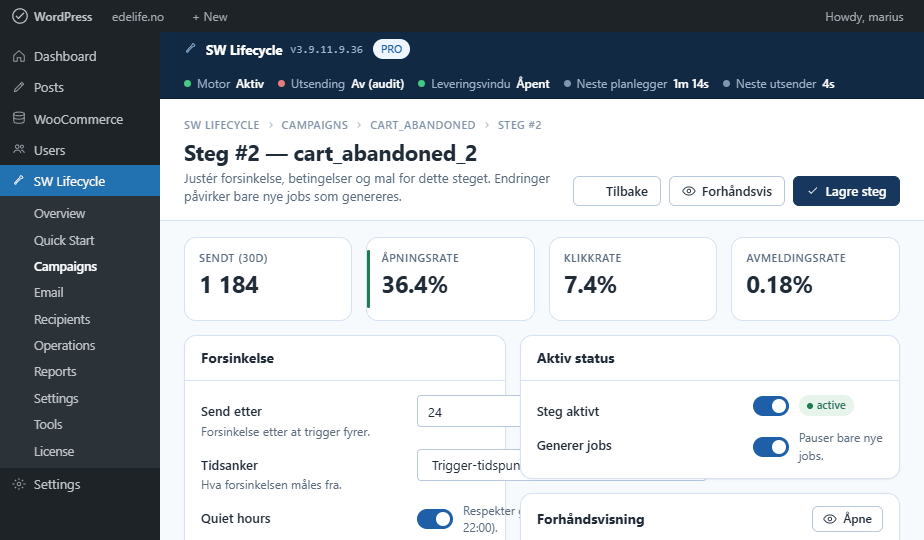The height and width of the screenshot is (540, 924).
Task: Click the header pencil icon beside SW Lifecycle
Action: [x=190, y=49]
